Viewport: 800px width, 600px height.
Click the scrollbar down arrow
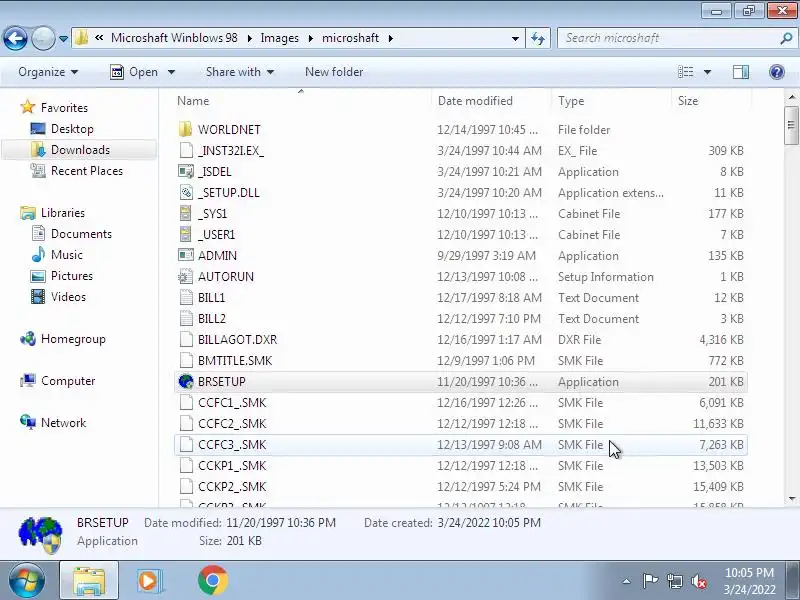coord(791,499)
